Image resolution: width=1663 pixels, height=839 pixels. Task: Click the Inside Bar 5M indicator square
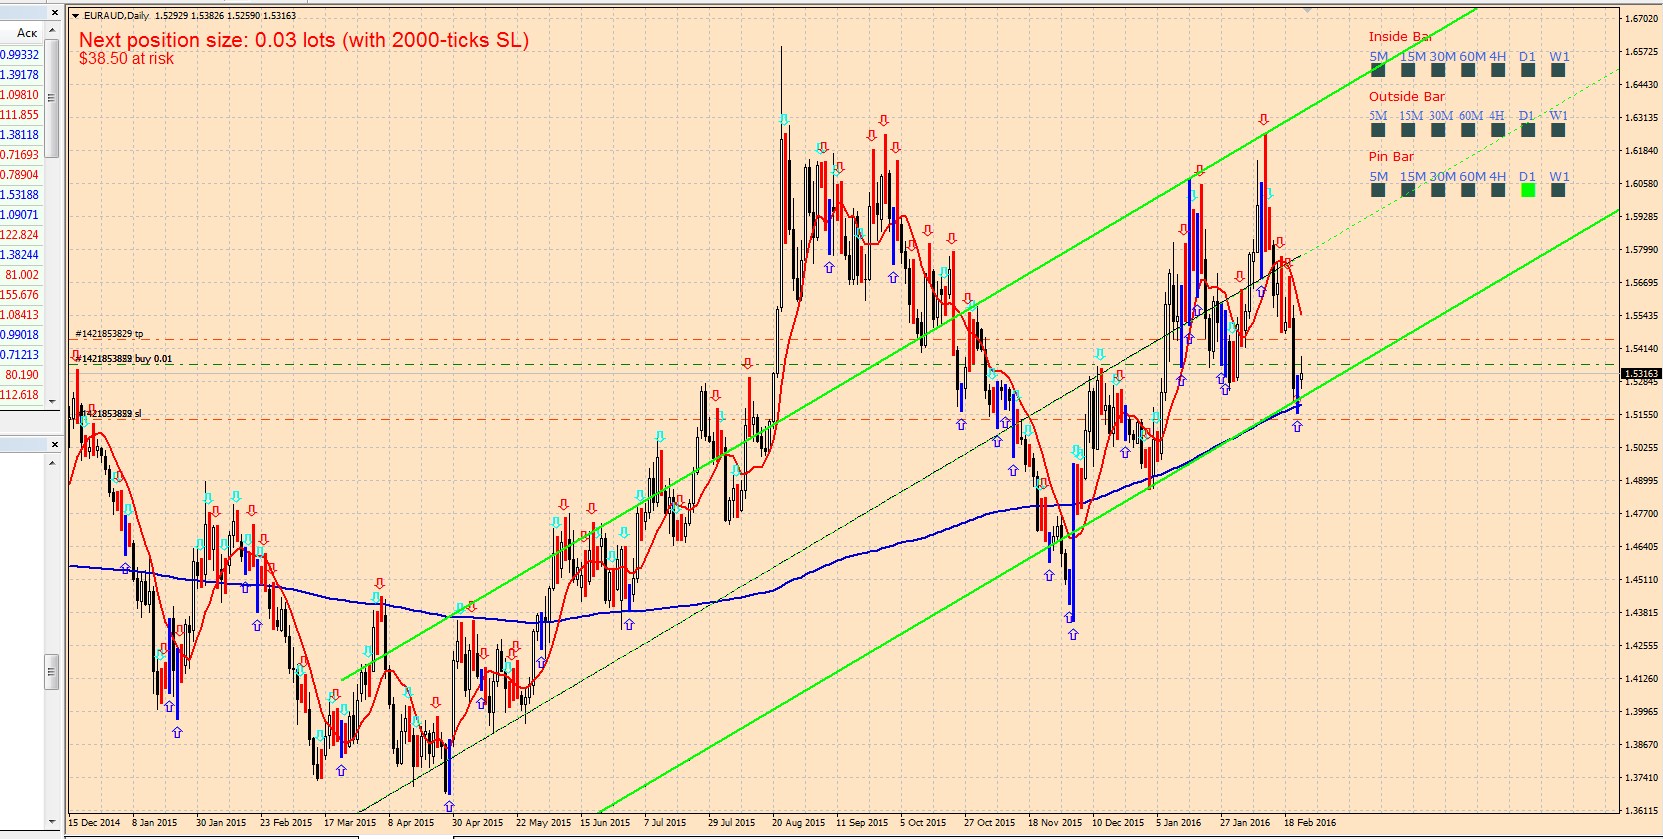click(1378, 70)
